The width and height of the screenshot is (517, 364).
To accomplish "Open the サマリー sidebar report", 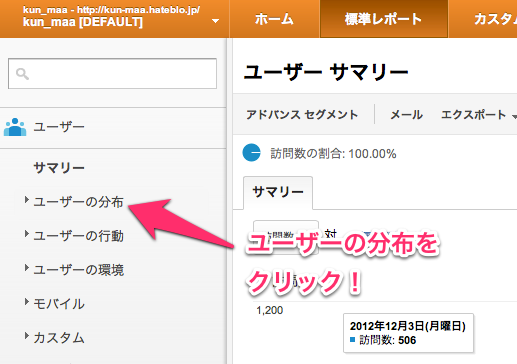I will tap(59, 168).
